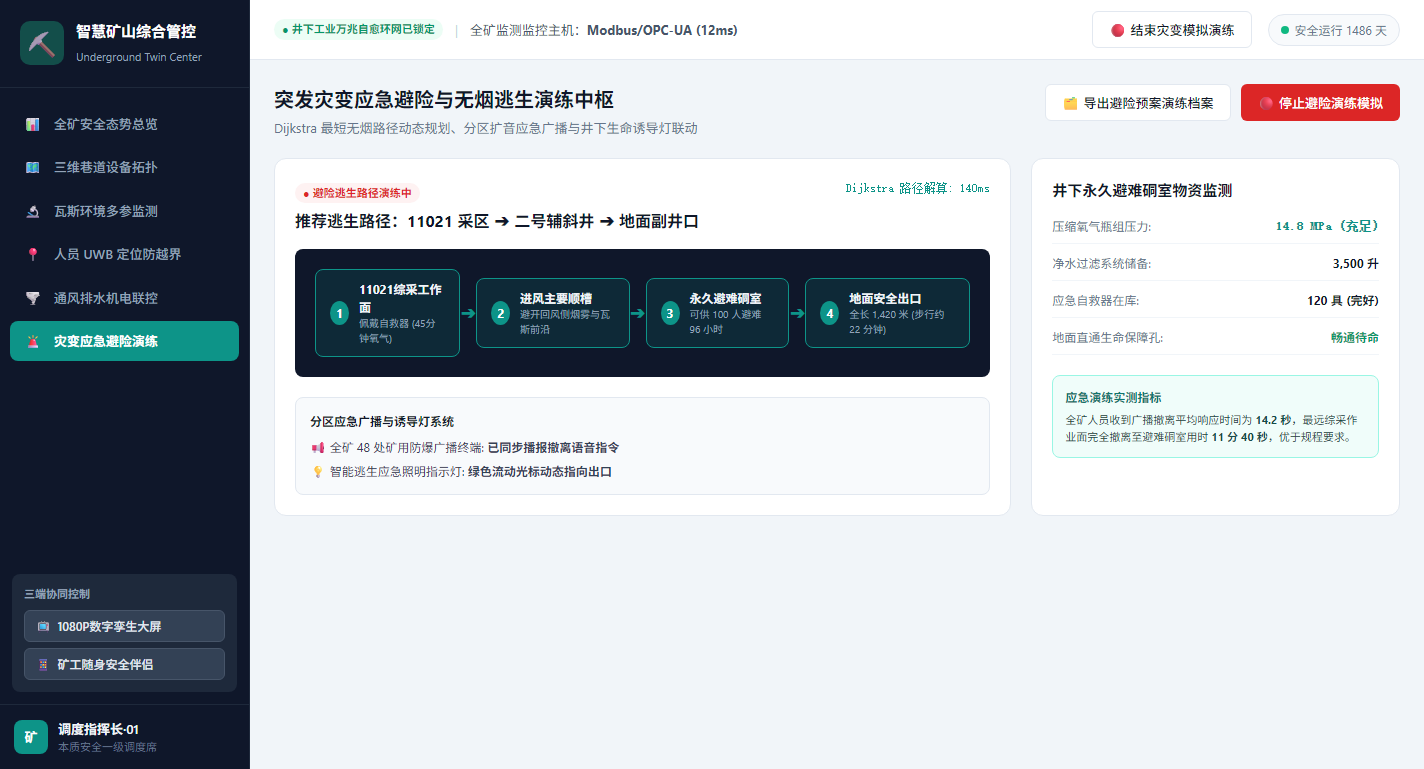Click the step 4 number badge
Image resolution: width=1424 pixels, height=769 pixels.
pos(830,313)
